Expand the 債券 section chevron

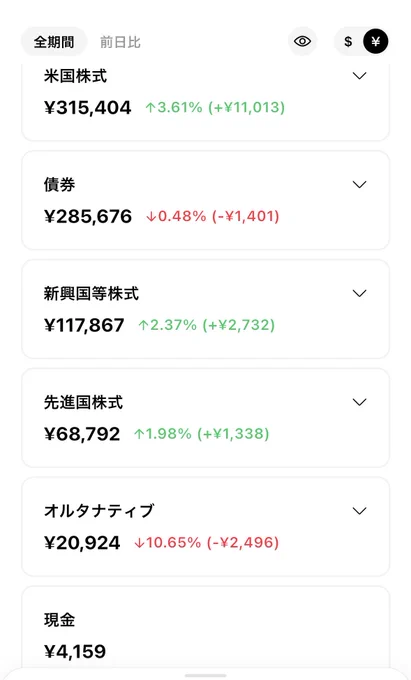coord(359,185)
